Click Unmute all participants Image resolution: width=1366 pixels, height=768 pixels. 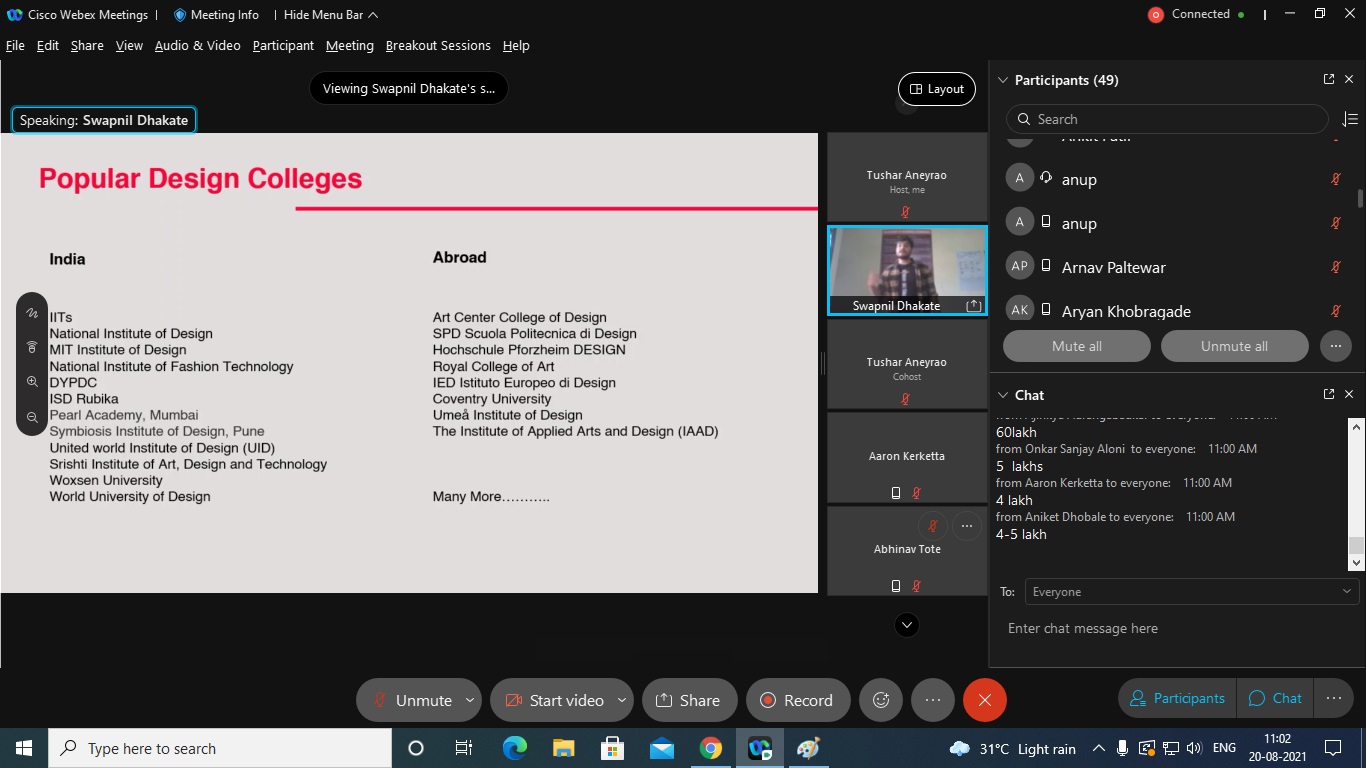tap(1234, 346)
